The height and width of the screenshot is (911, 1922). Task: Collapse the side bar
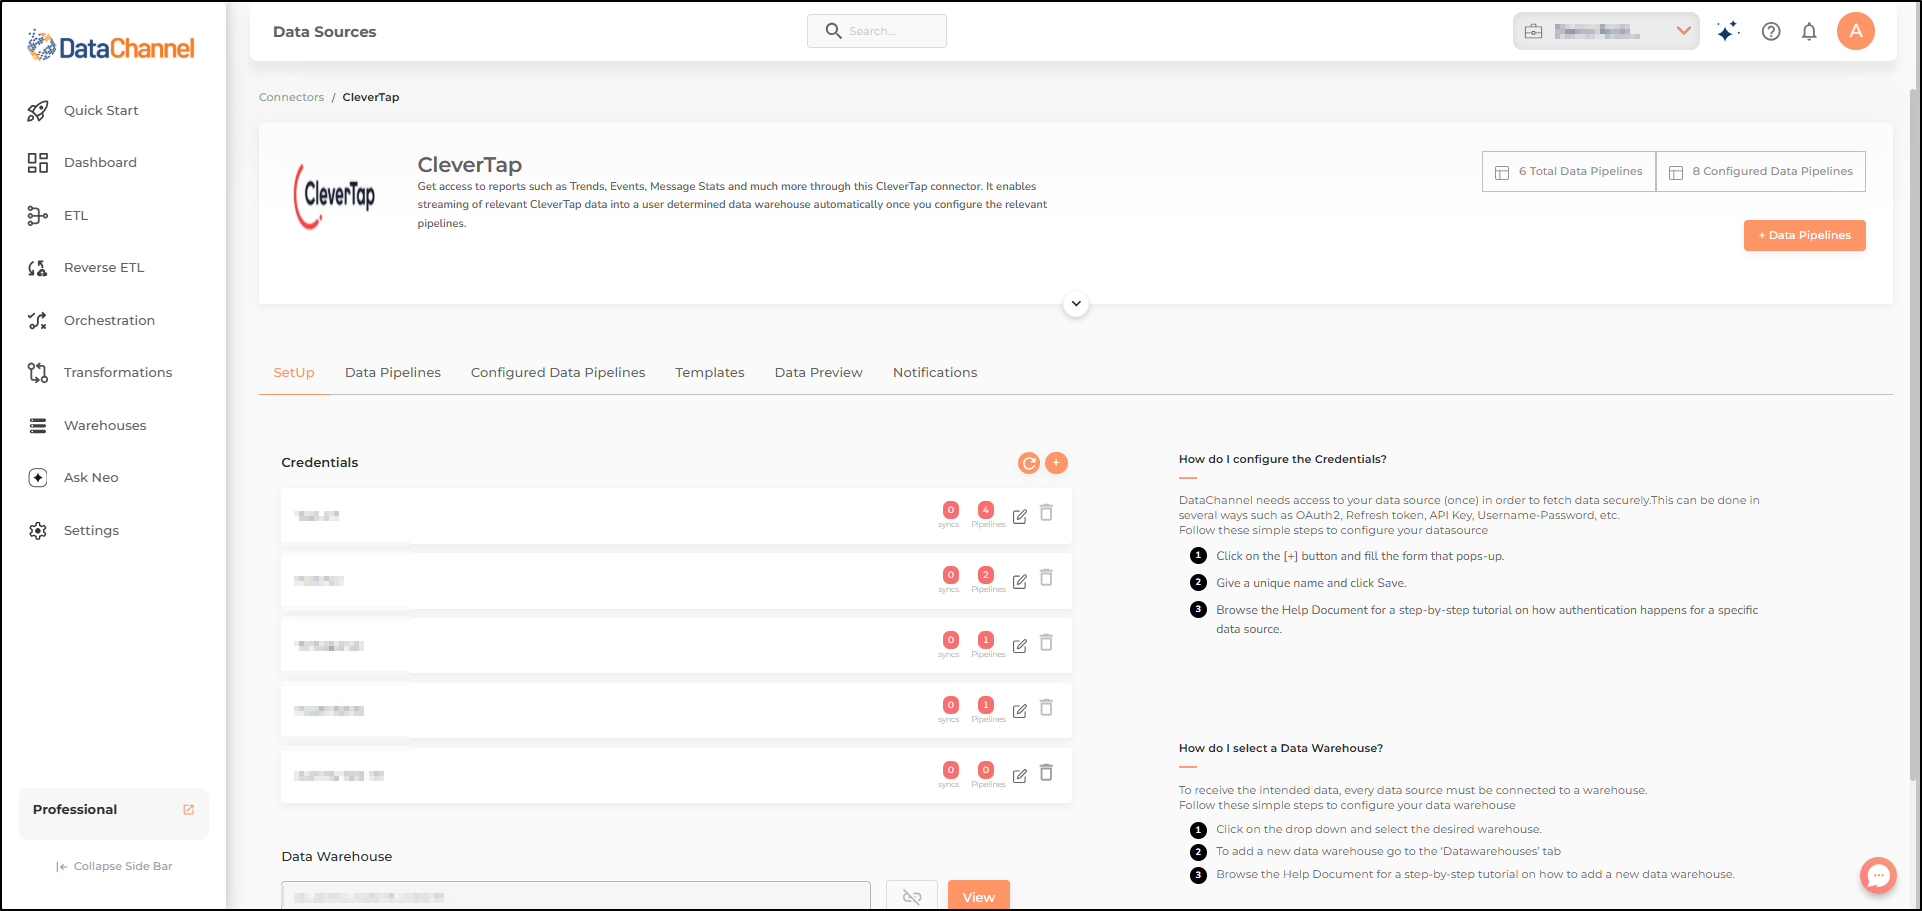point(114,867)
